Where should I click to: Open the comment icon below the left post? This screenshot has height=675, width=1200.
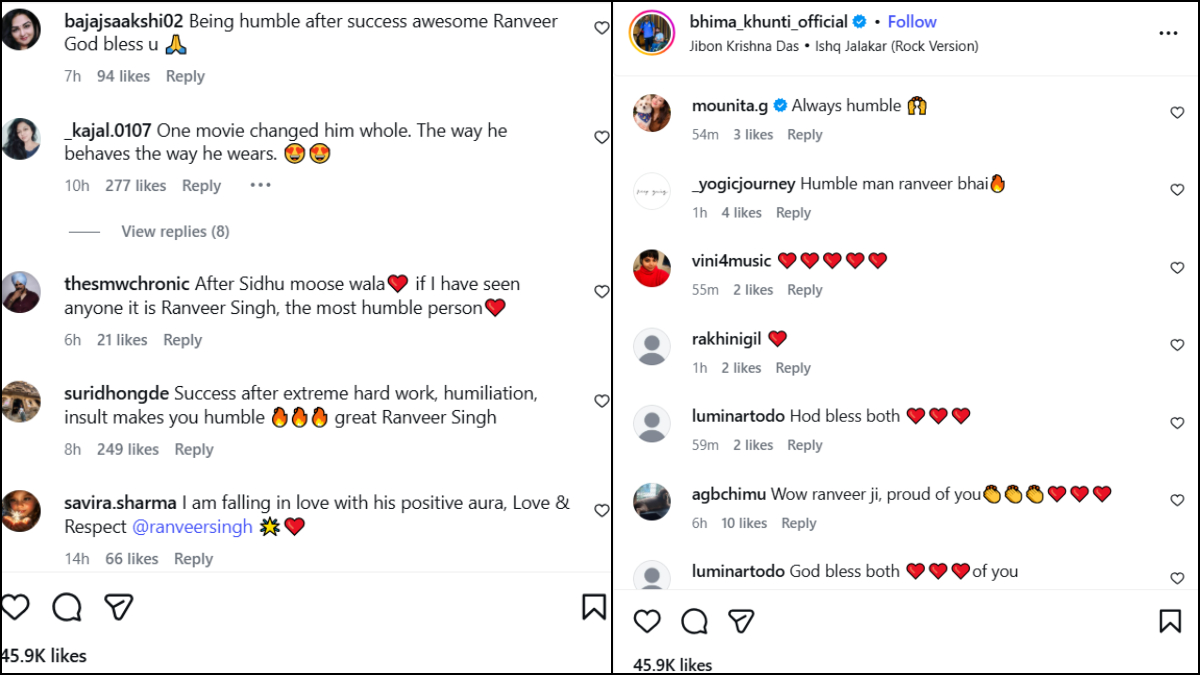[x=66, y=607]
